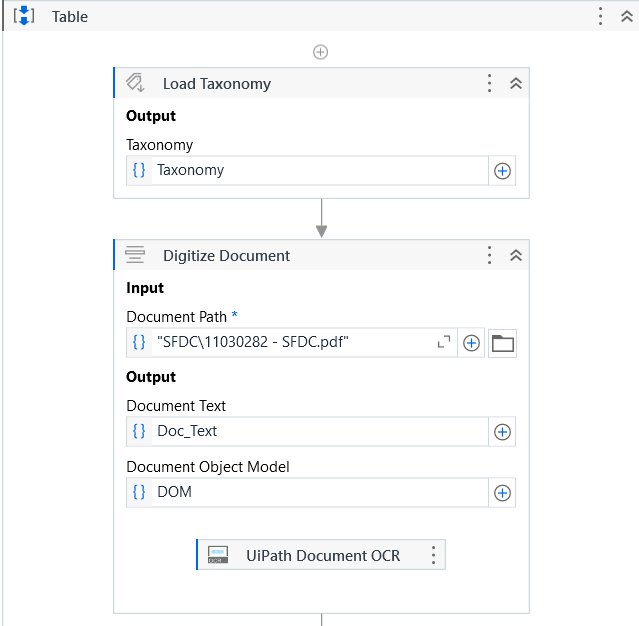Open the Table activity options menu
Viewport: 639px width, 626px height.
click(600, 16)
